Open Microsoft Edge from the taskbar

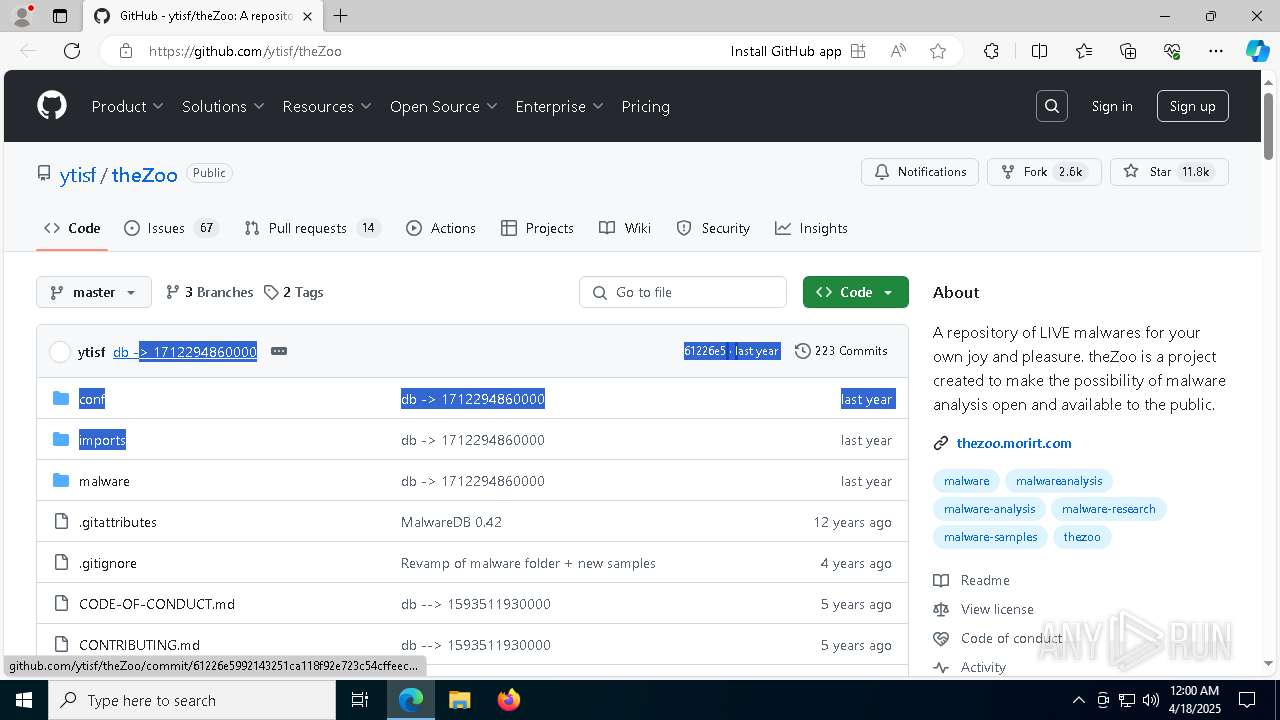point(411,700)
